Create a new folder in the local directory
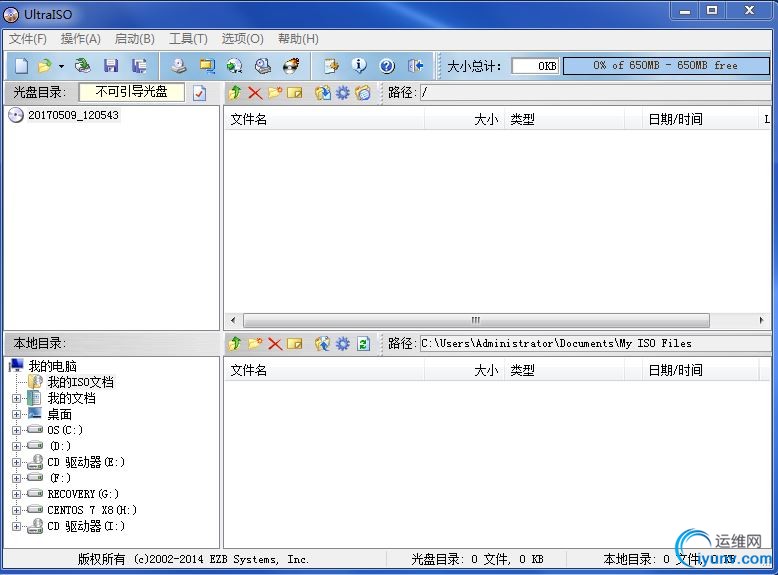The height and width of the screenshot is (575, 778). tap(255, 343)
